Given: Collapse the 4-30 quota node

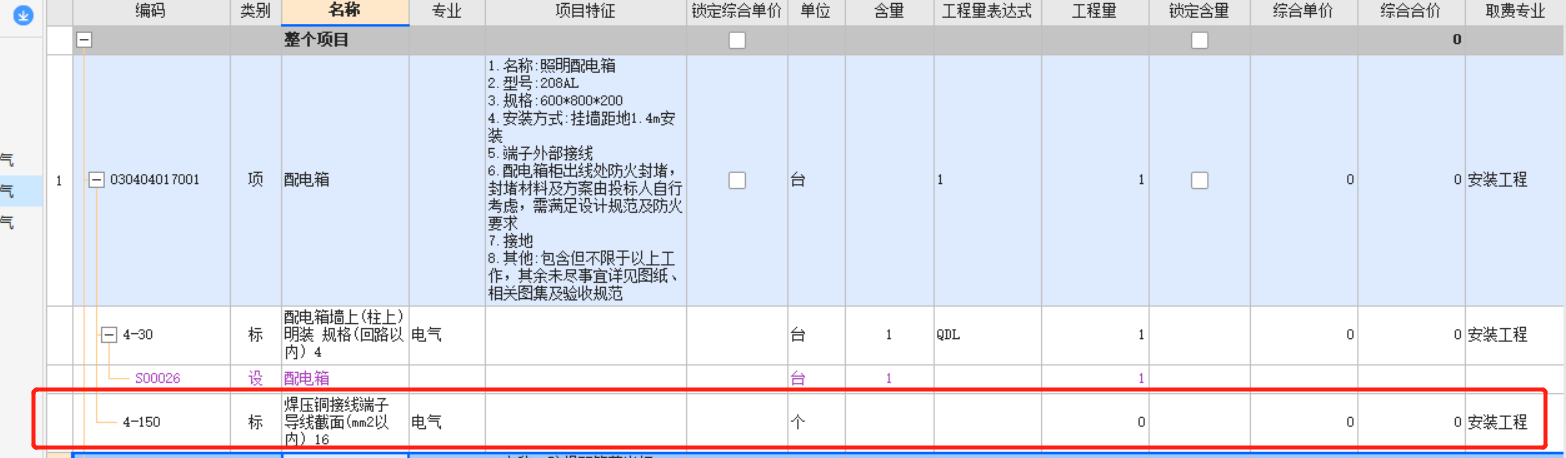Looking at the screenshot, I should (x=109, y=335).
